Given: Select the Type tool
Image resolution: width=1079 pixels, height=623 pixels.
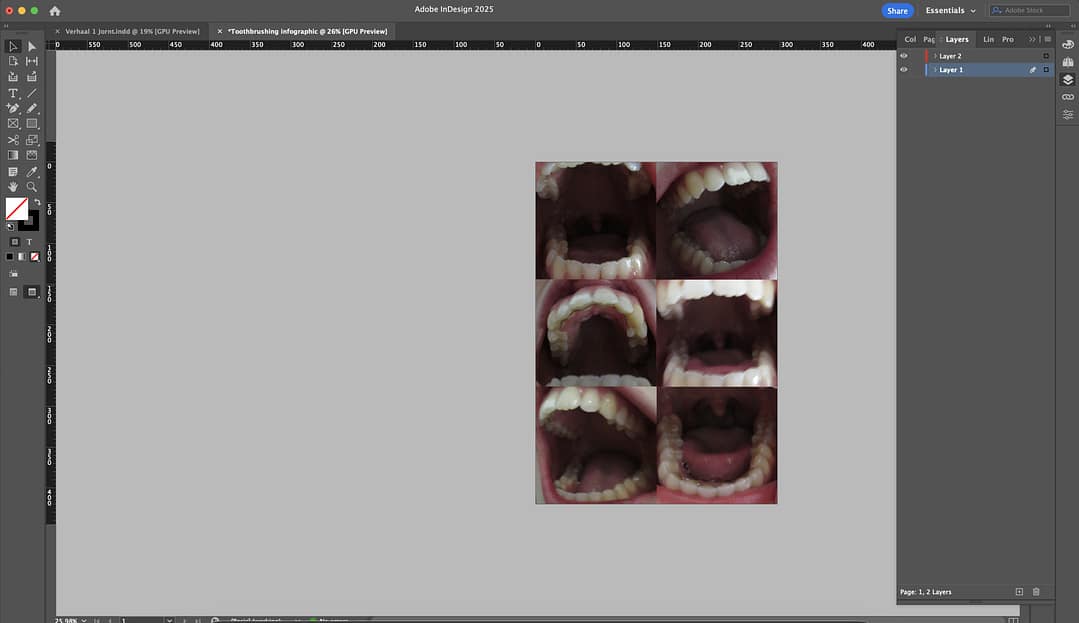Looking at the screenshot, I should [x=13, y=93].
